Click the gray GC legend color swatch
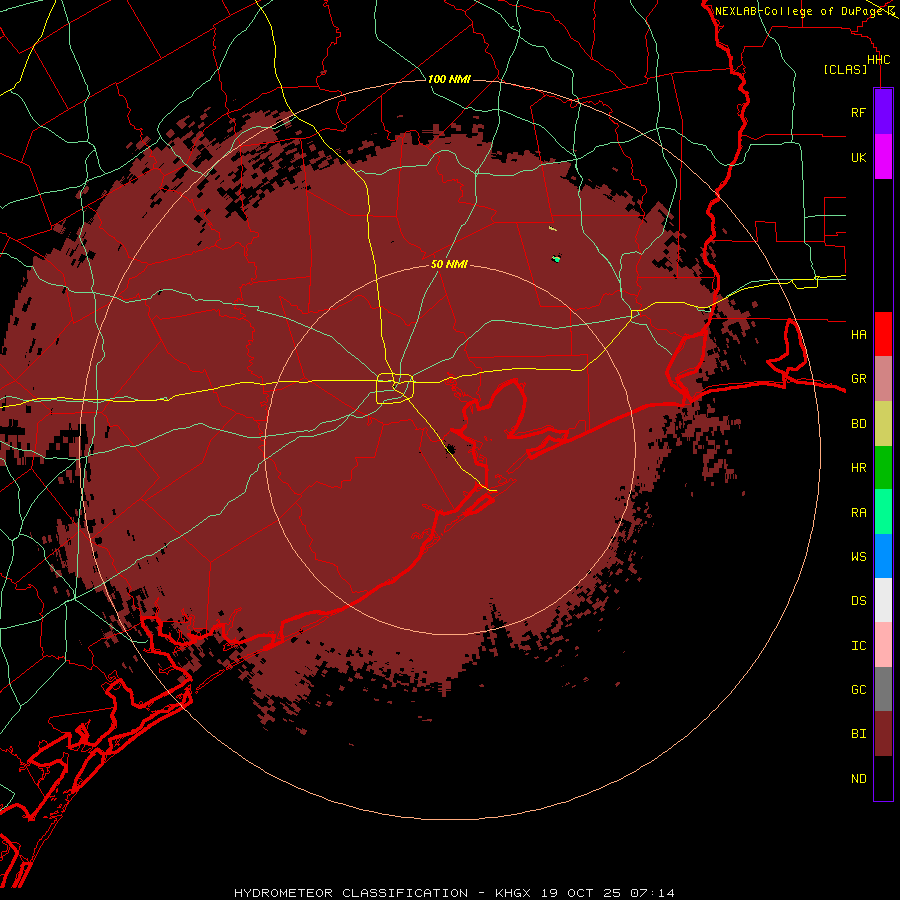This screenshot has height=900, width=900. 883,689
